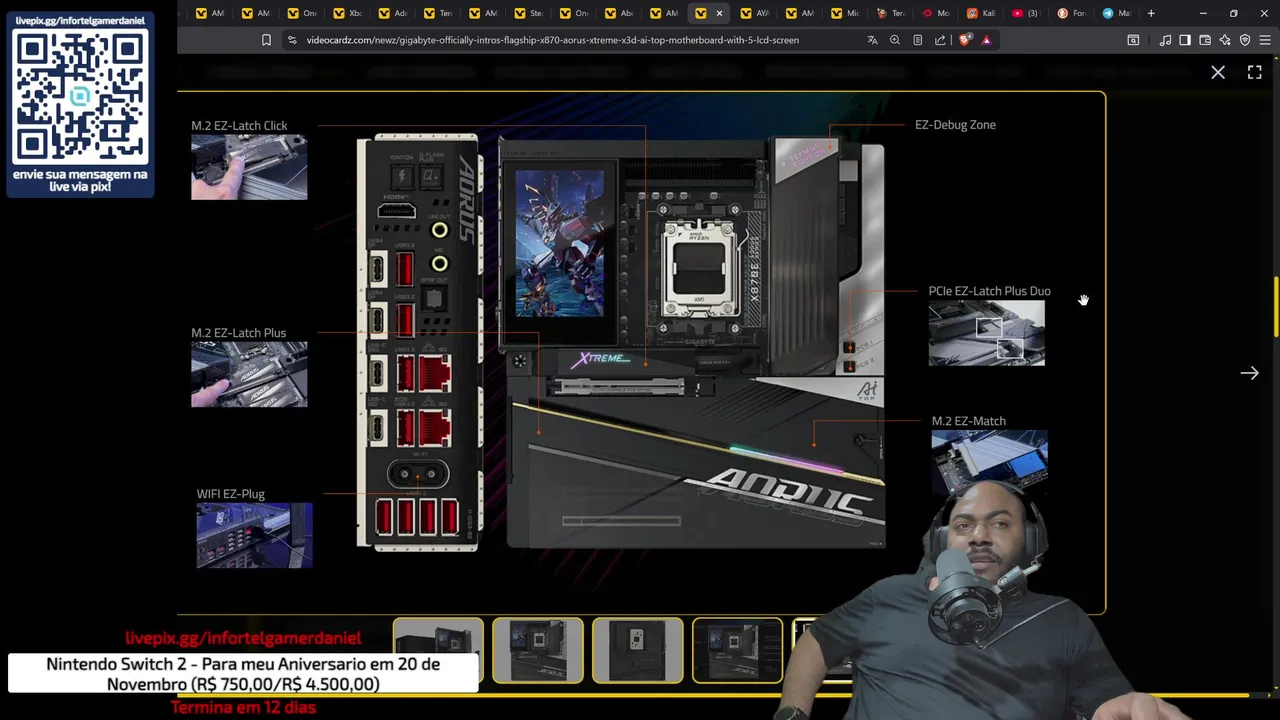Close the image lightbox with the X

(1218, 72)
